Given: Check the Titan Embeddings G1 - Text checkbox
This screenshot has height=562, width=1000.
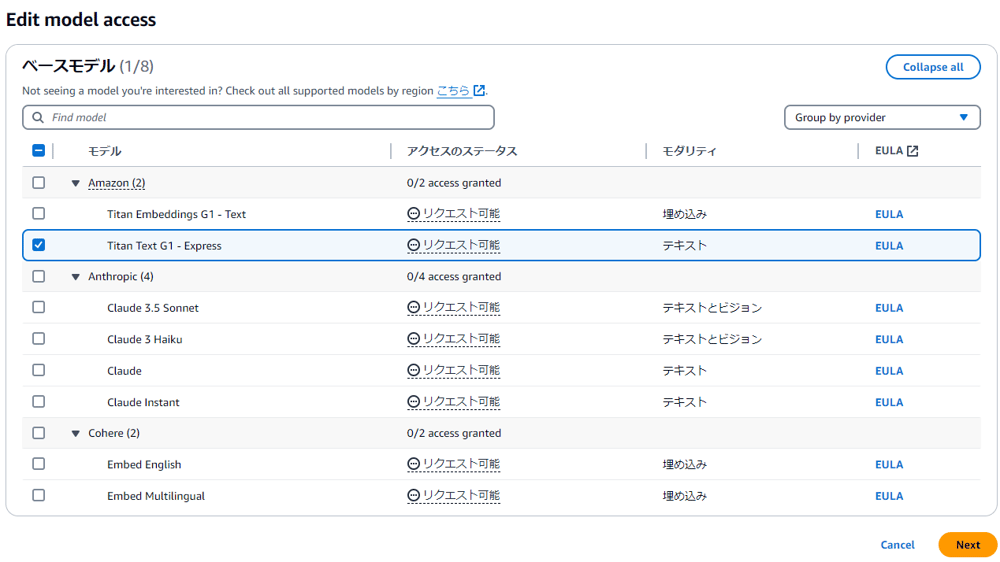Looking at the screenshot, I should pos(38,213).
